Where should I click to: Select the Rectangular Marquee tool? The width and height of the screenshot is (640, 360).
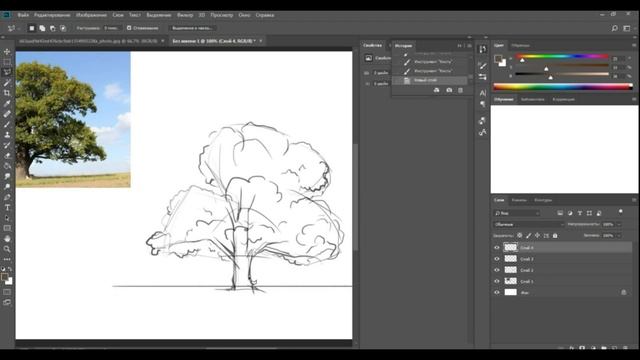pyautogui.click(x=7, y=62)
